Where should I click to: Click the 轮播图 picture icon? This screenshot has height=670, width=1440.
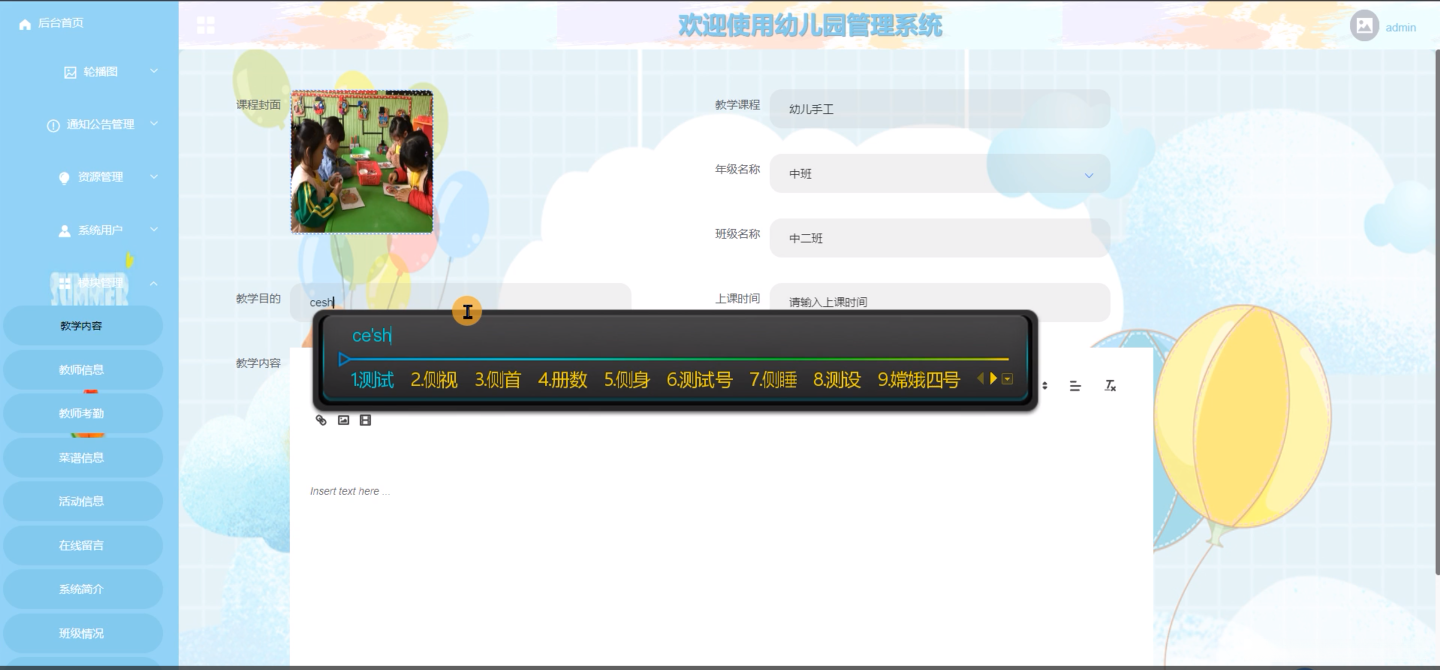(70, 72)
